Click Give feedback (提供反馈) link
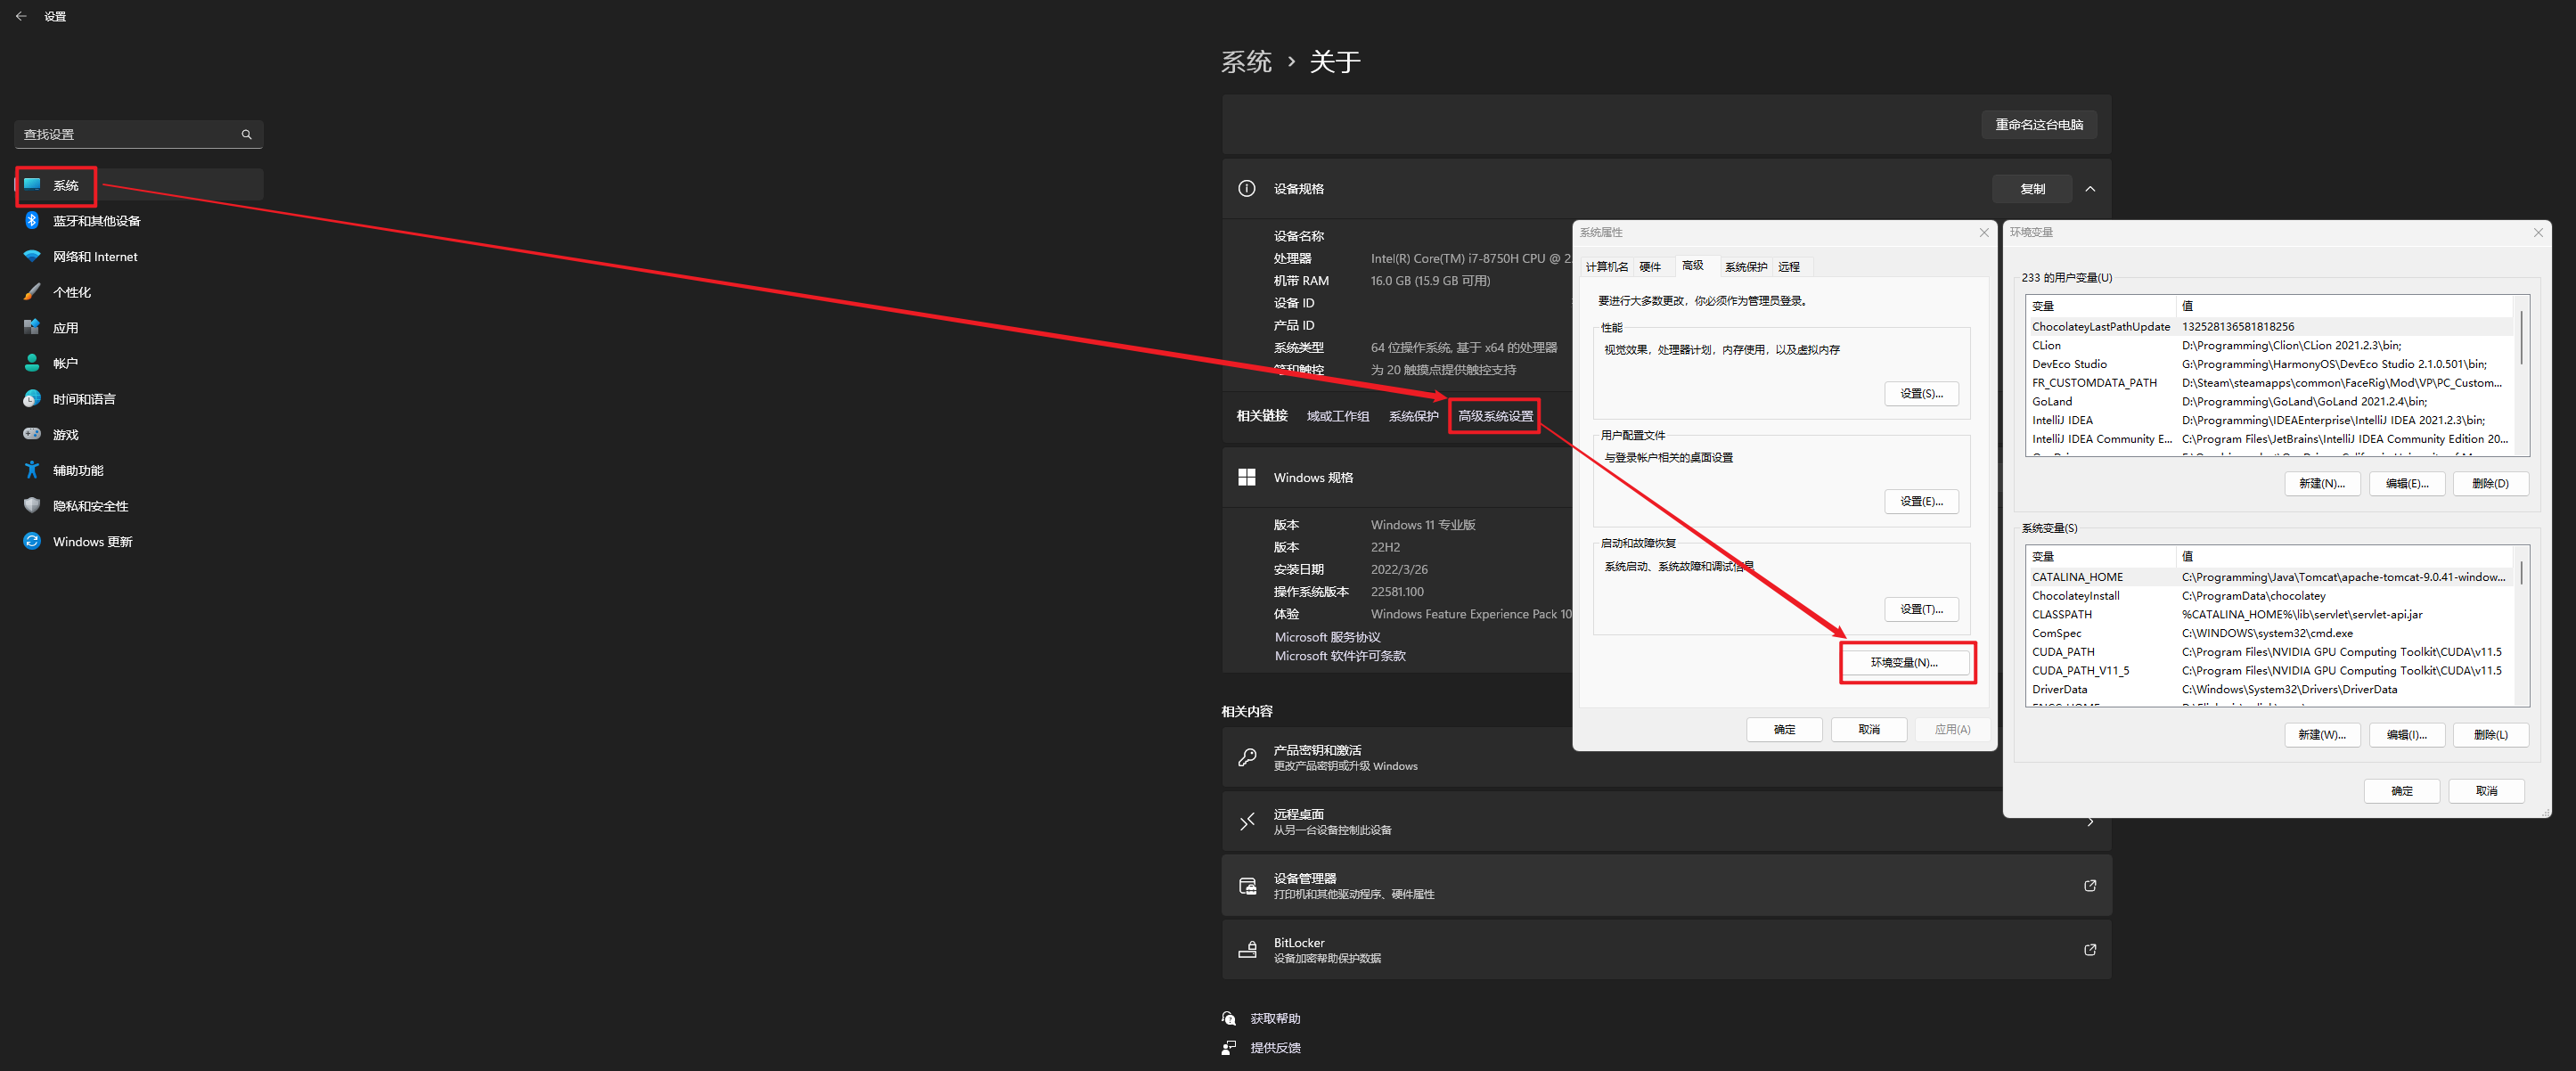Viewport: 2576px width, 1071px height. click(1275, 1048)
